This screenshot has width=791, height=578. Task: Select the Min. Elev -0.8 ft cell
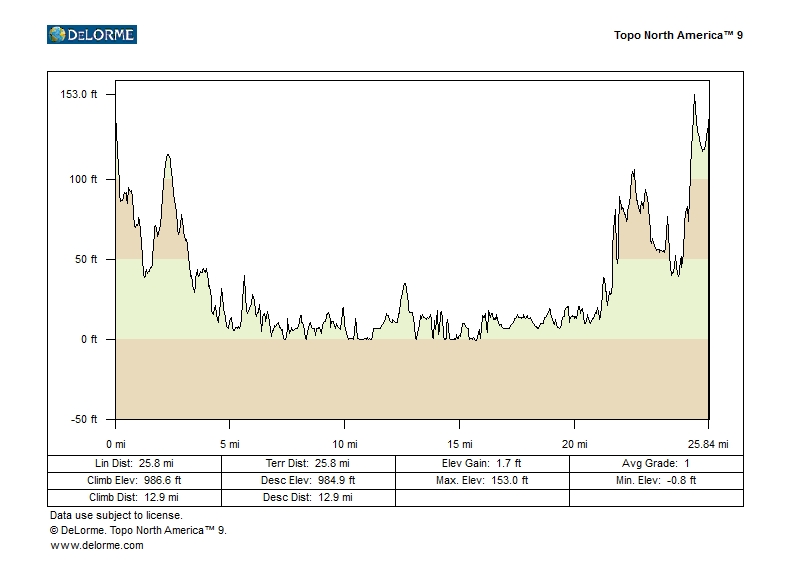pyautogui.click(x=656, y=480)
